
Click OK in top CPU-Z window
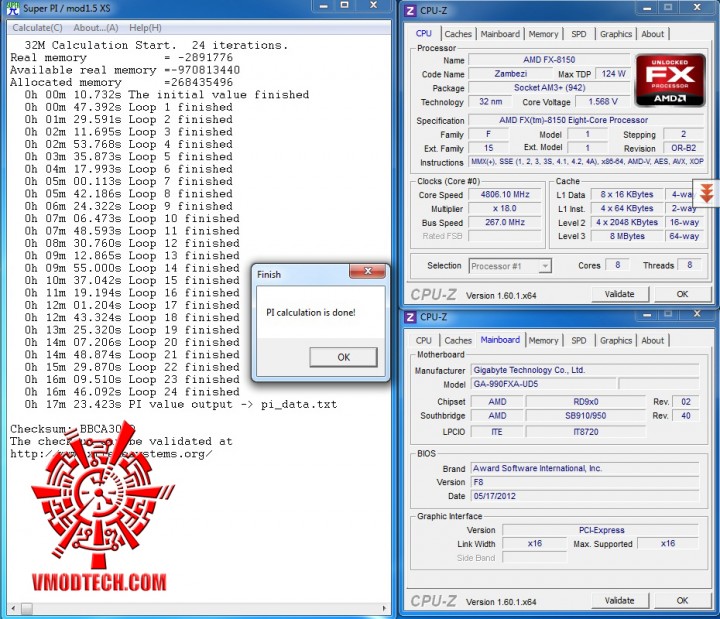pyautogui.click(x=682, y=294)
